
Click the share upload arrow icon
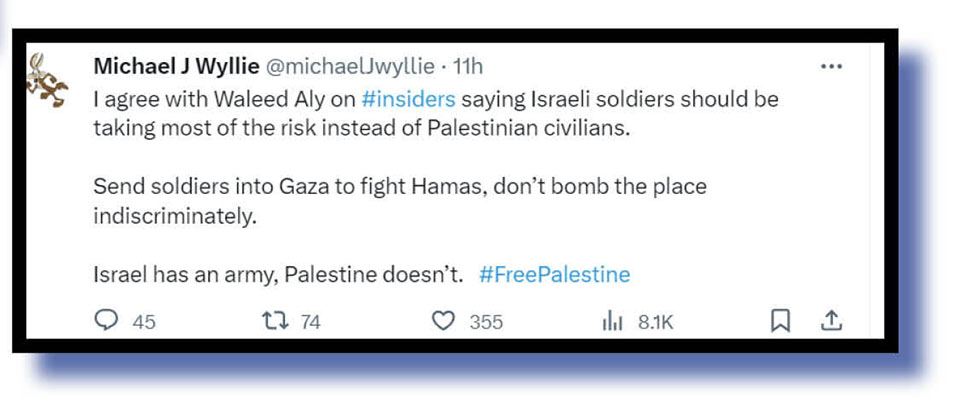831,320
